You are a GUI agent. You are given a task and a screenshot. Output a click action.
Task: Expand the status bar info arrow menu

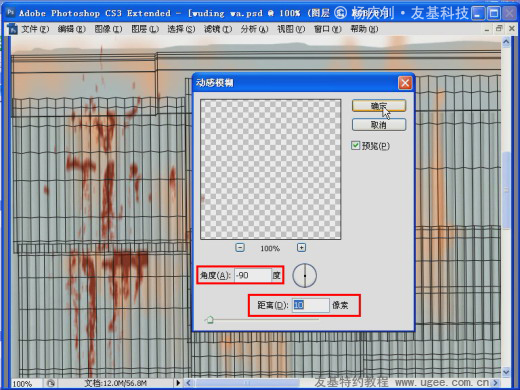(x=178, y=383)
